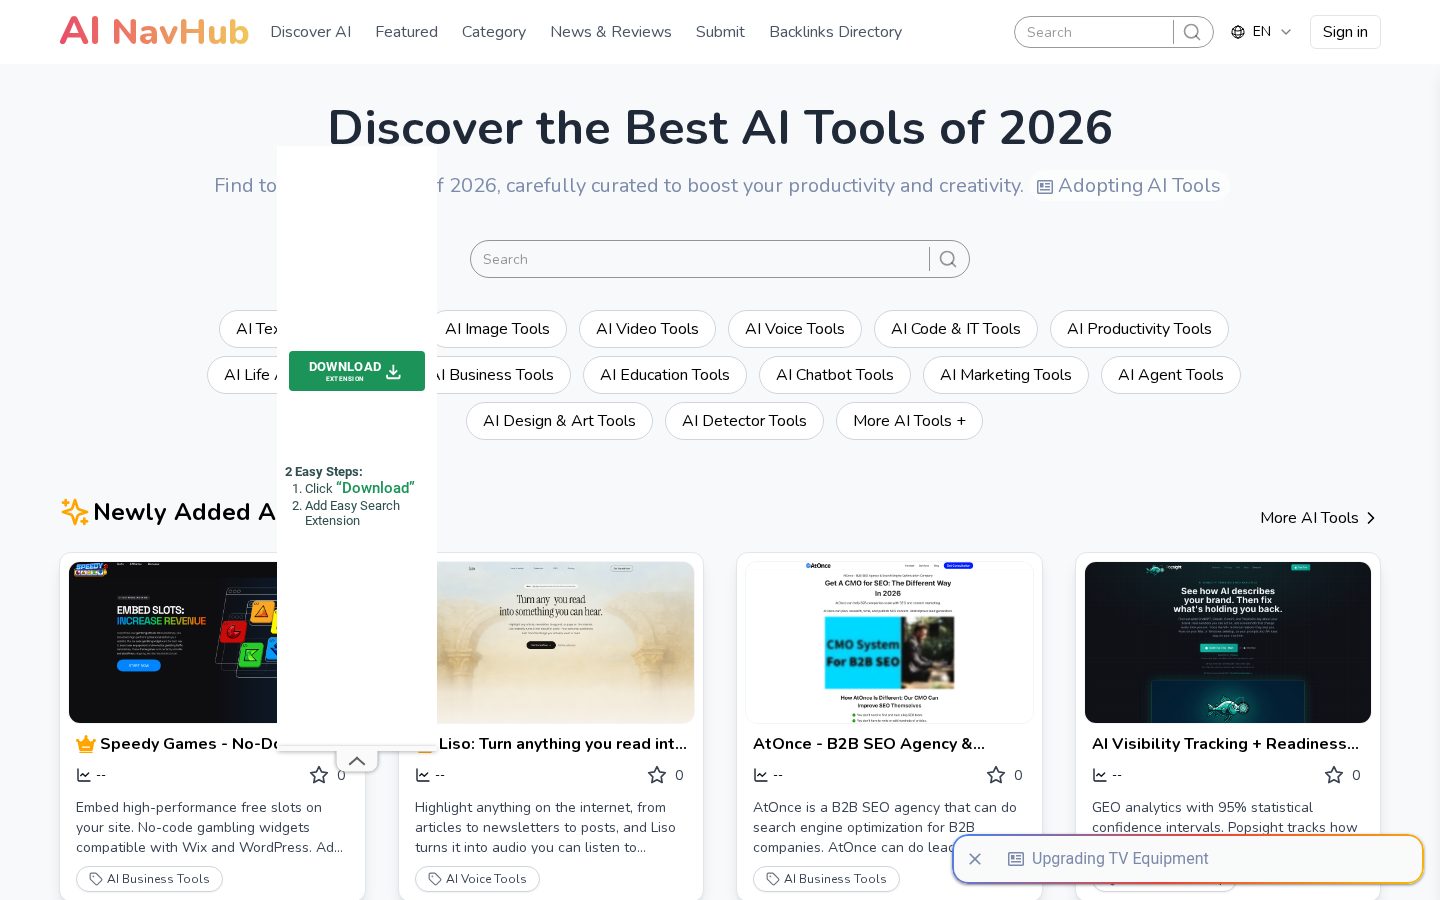Click the Download Extension ad button

tap(357, 371)
